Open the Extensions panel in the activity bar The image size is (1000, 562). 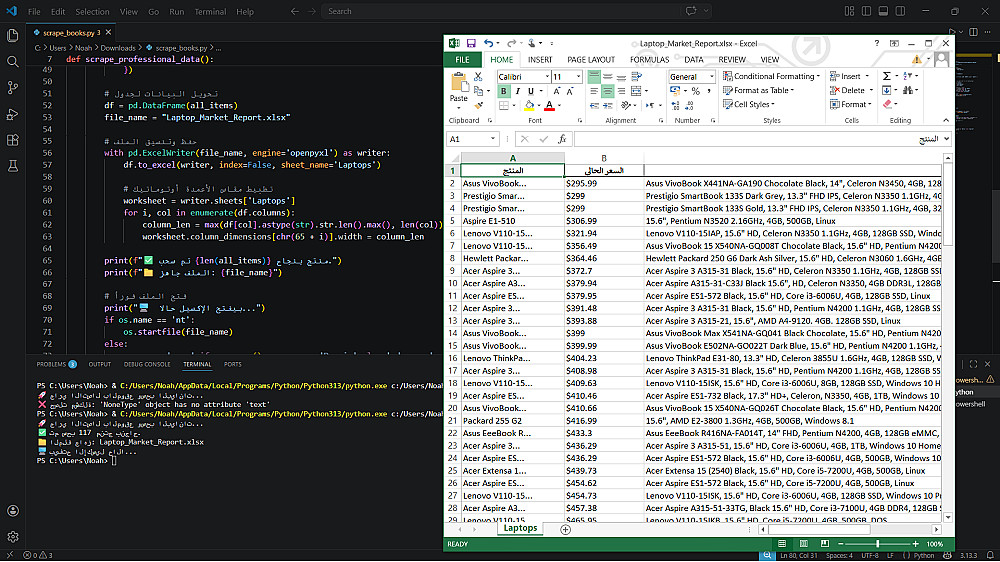pos(13,139)
